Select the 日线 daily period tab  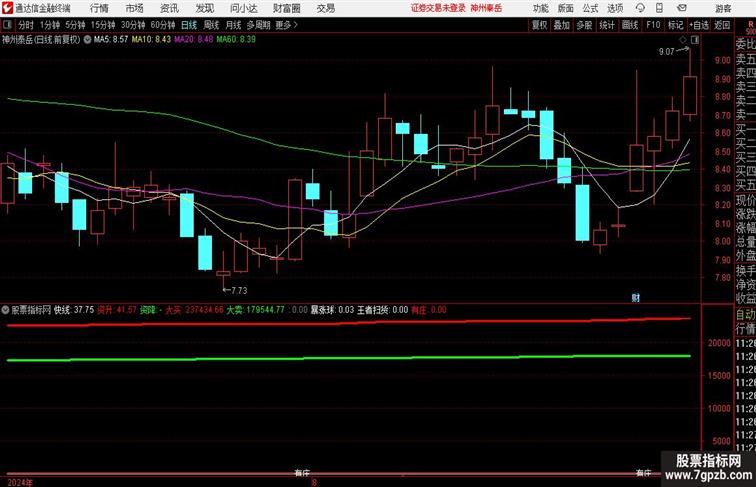coord(189,25)
